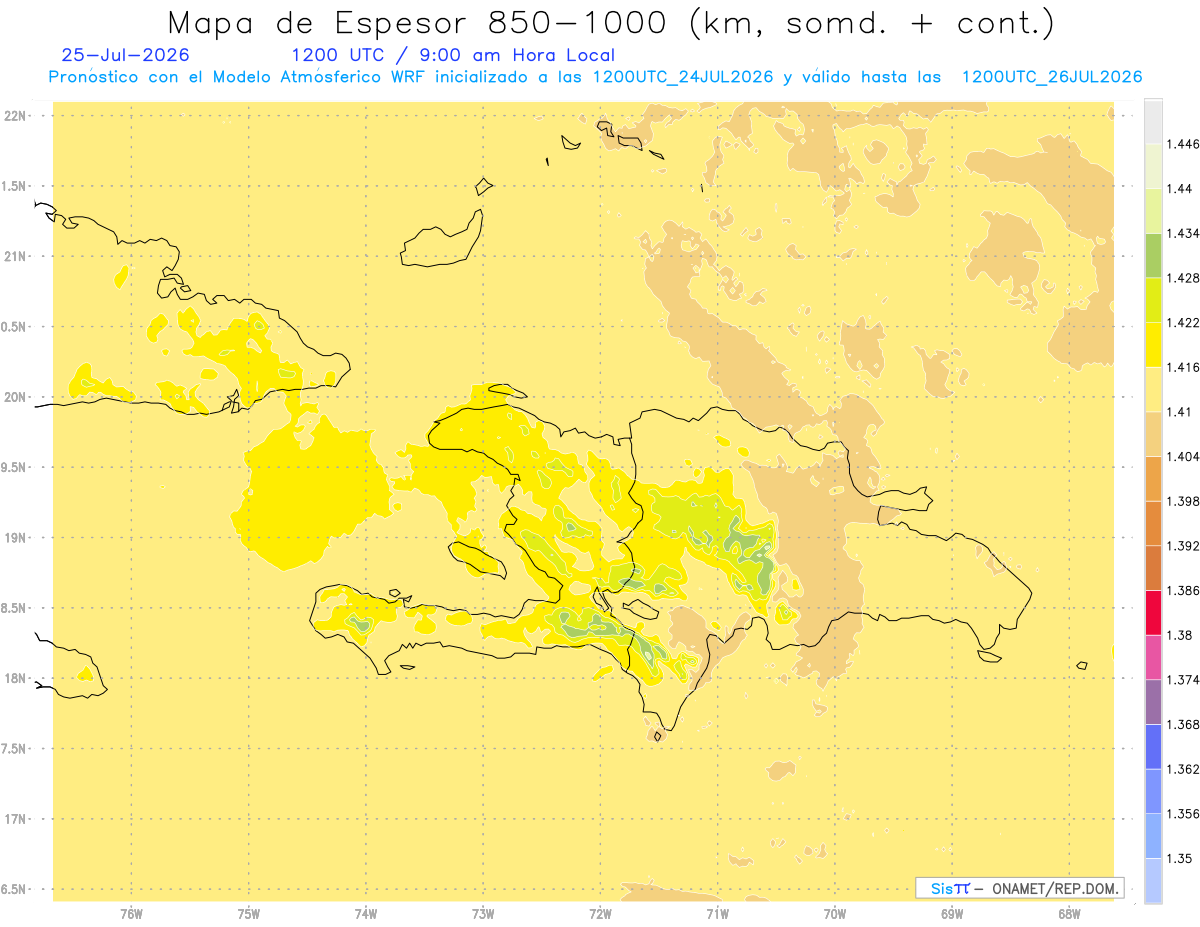Image resolution: width=1200 pixels, height=927 pixels.
Task: Click the 19N latitude label
Action: pyautogui.click(x=14, y=538)
